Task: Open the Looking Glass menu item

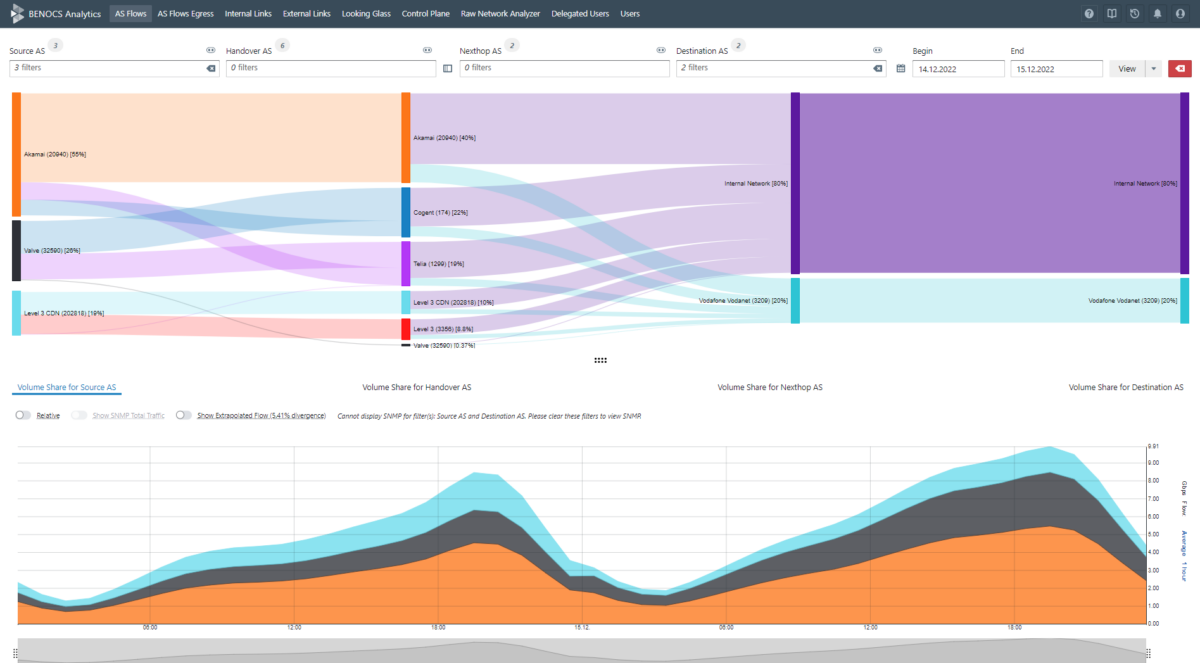Action: point(367,13)
